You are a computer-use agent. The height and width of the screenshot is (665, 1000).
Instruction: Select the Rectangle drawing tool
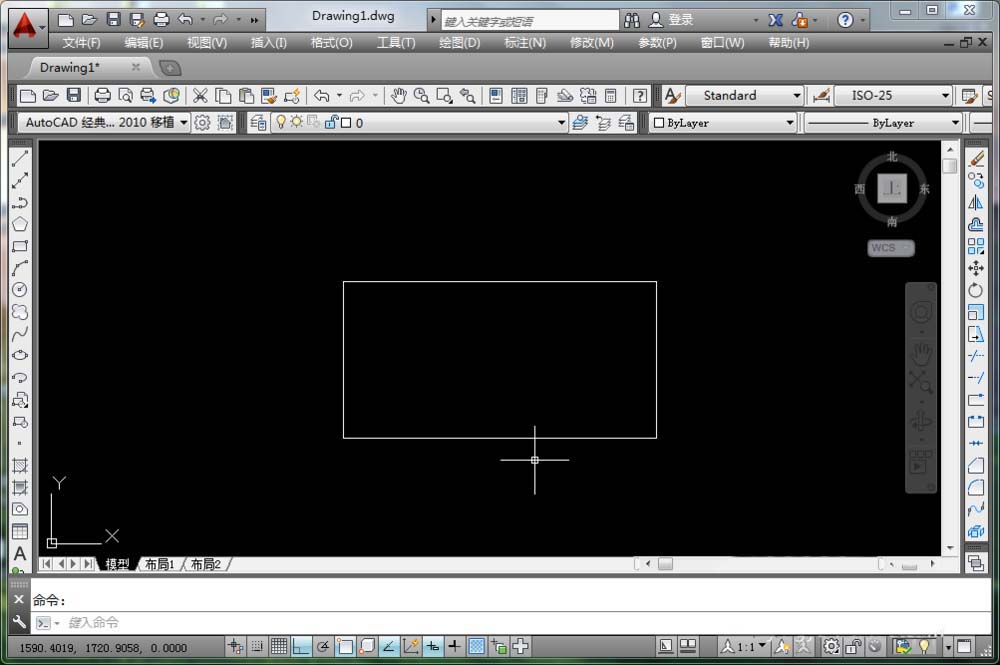(20, 246)
